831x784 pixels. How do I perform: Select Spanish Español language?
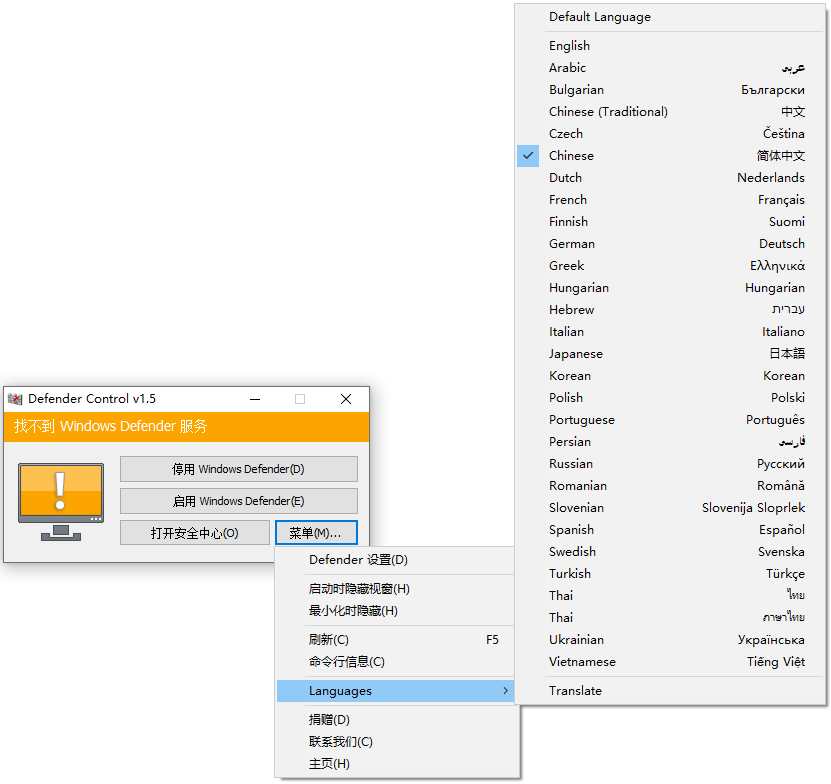[x=670, y=530]
